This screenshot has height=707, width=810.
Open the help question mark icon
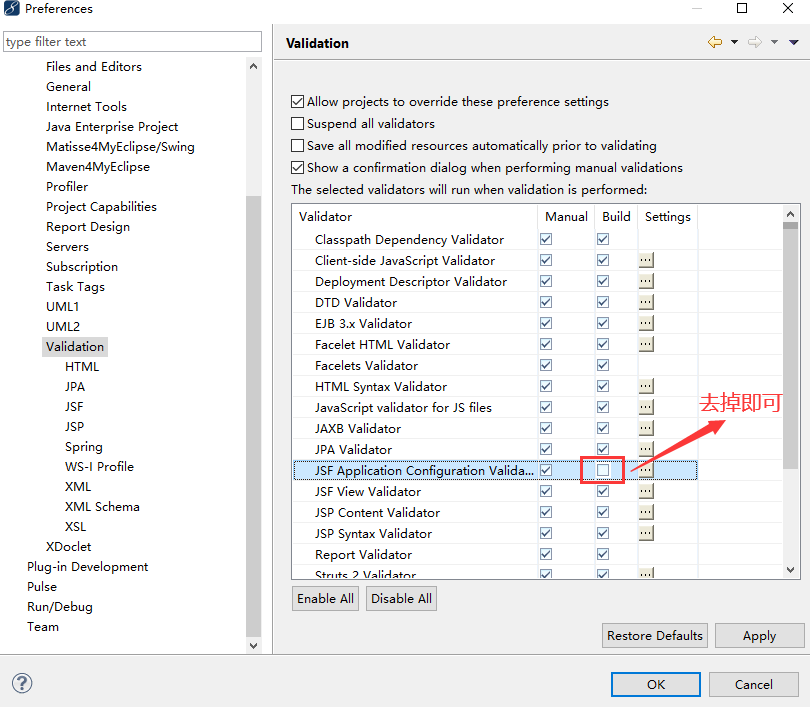pyautogui.click(x=22, y=683)
